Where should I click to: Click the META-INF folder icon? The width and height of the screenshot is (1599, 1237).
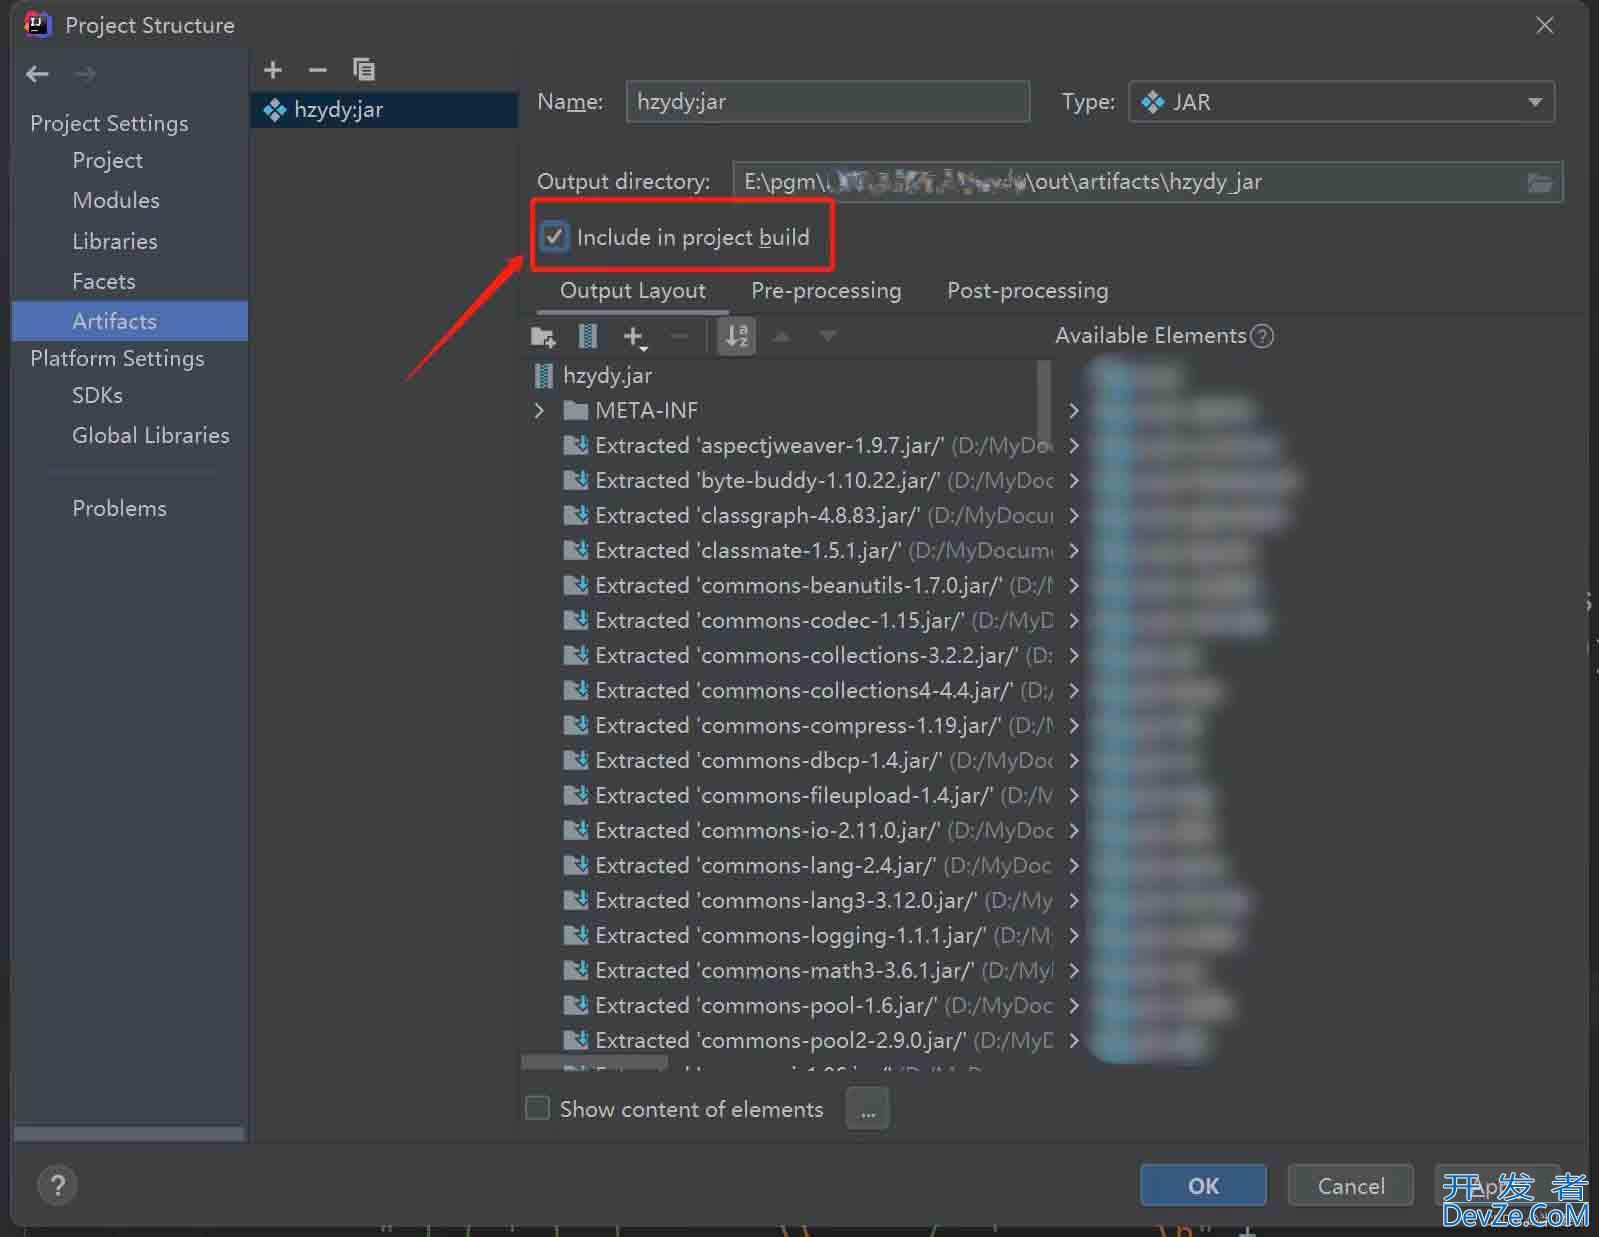pyautogui.click(x=575, y=411)
